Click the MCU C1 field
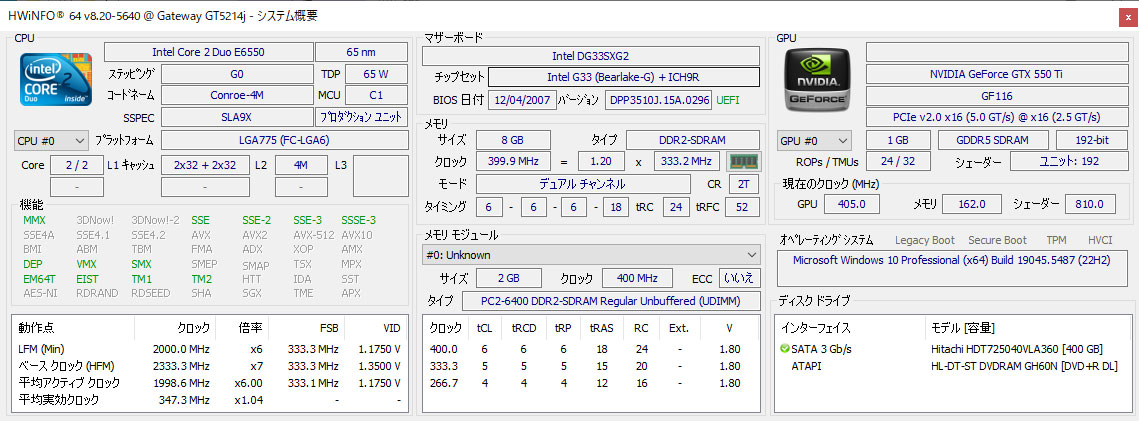The image size is (1139, 421). (x=376, y=95)
